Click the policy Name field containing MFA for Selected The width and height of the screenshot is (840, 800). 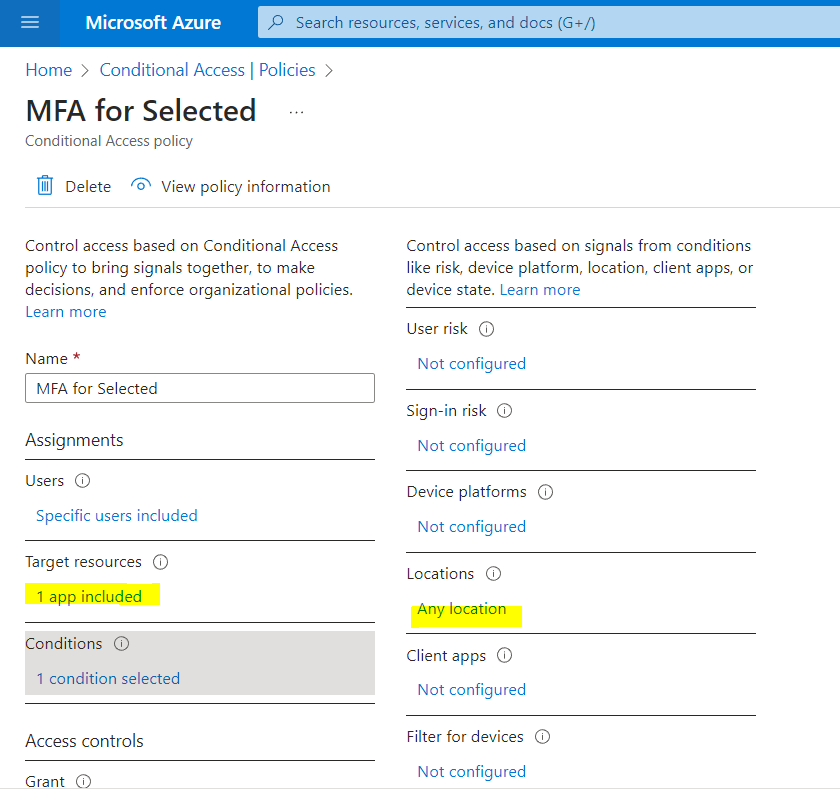(x=200, y=388)
